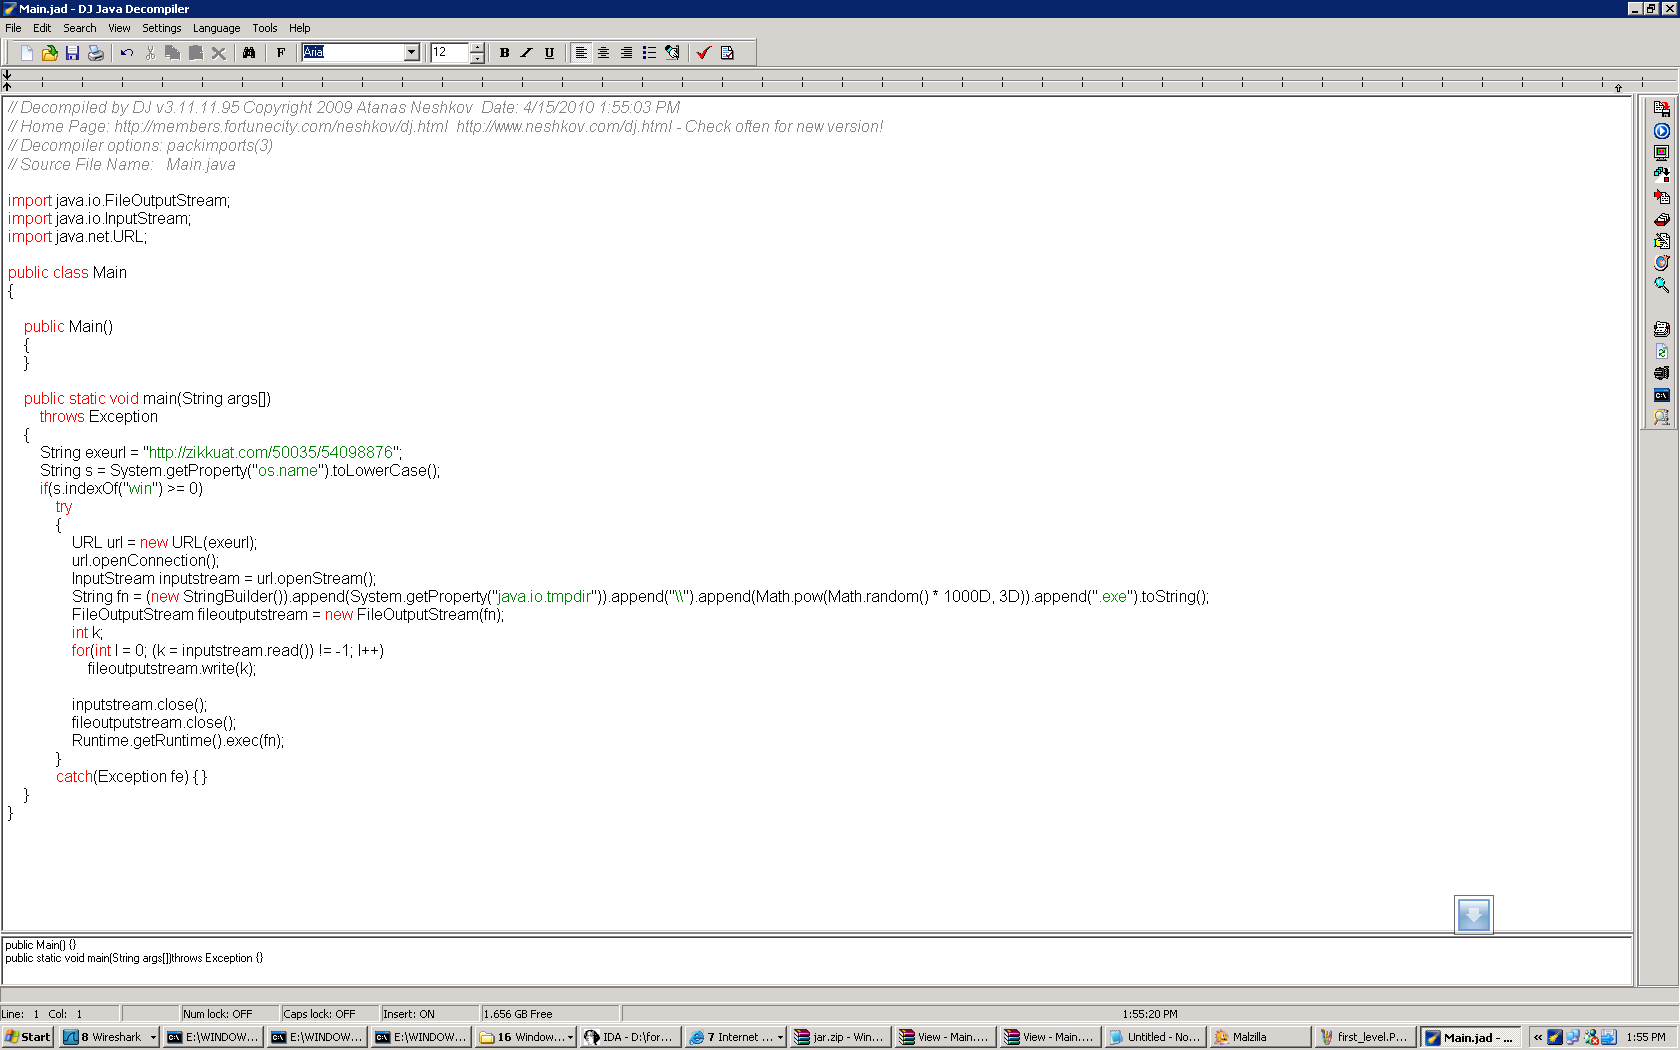Screen dimensions: 1680x1050
Task: Toggle the bullet list formatting
Action: tap(649, 53)
